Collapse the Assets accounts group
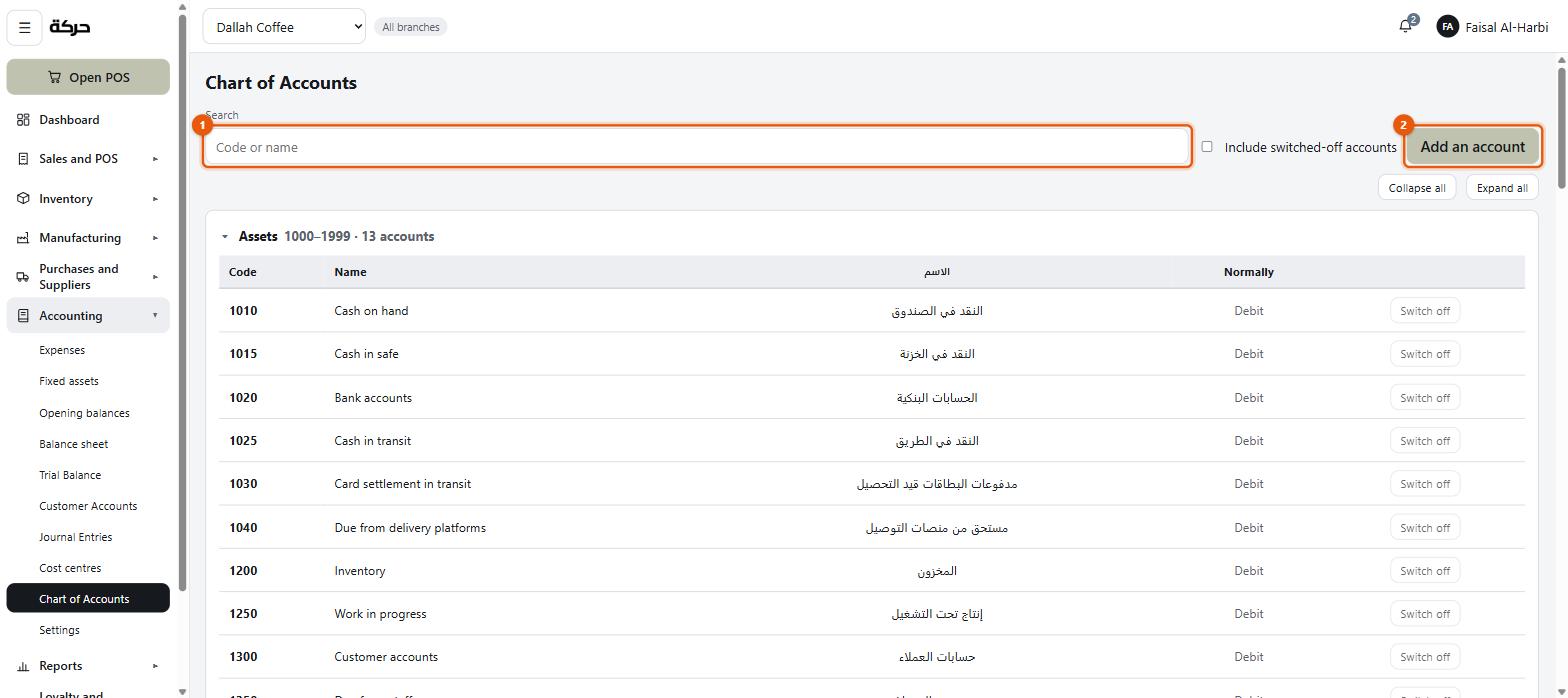 [225, 237]
